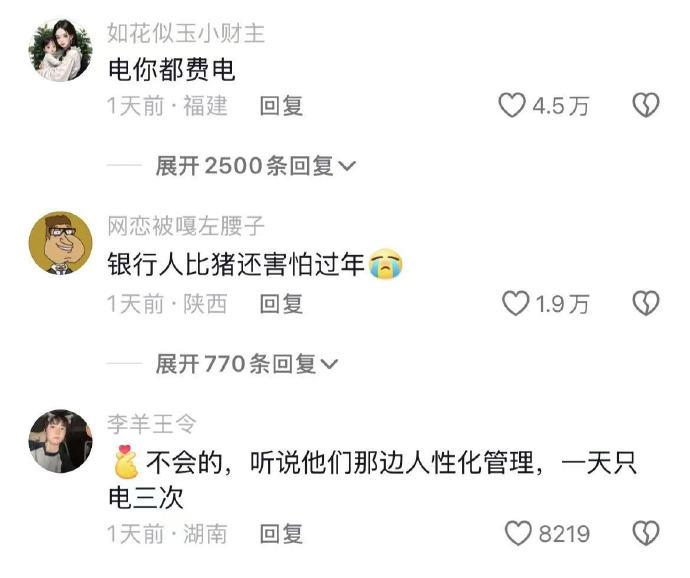Screen dimensions: 690x578
Task: Reply to the 湖南 comment
Action: [281, 534]
